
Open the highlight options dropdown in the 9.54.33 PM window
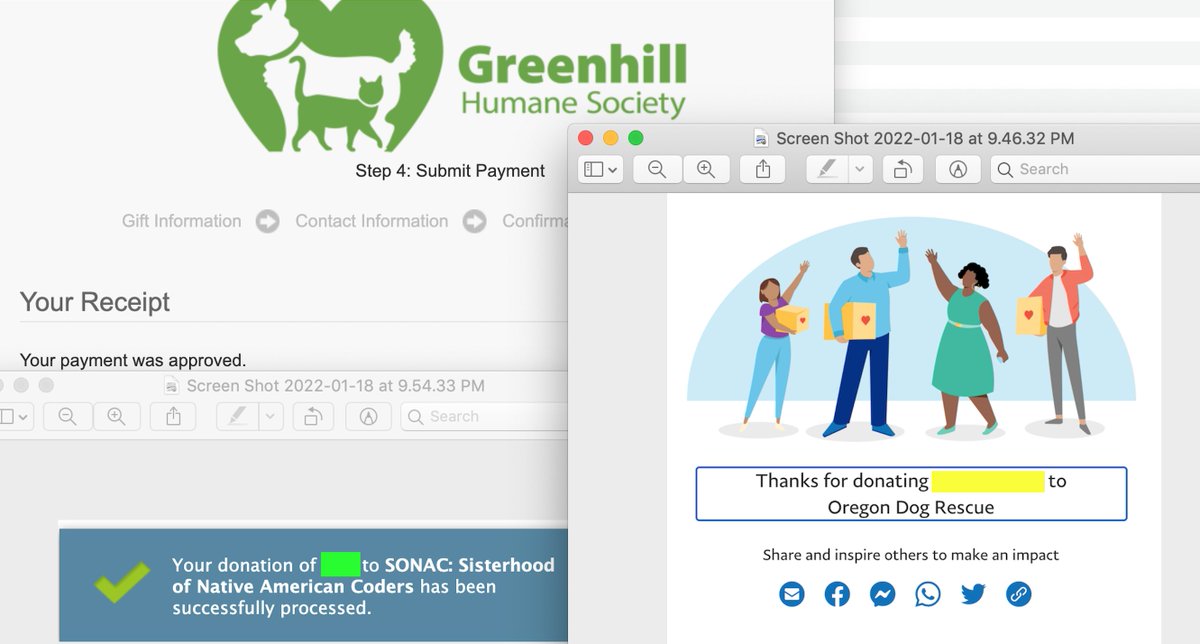[x=270, y=416]
